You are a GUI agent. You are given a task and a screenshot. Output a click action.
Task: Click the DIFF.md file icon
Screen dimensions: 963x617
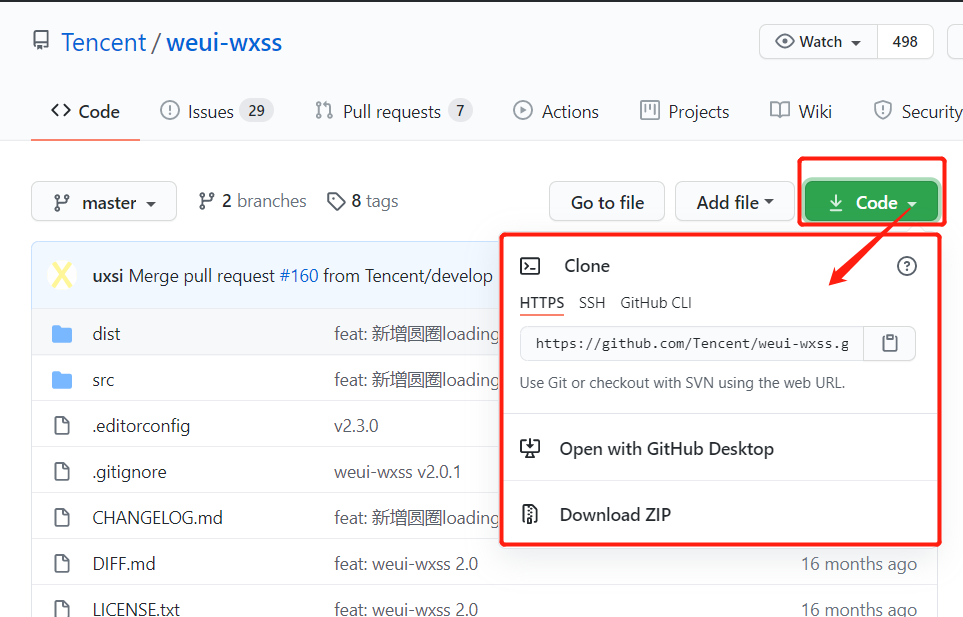(x=62, y=563)
